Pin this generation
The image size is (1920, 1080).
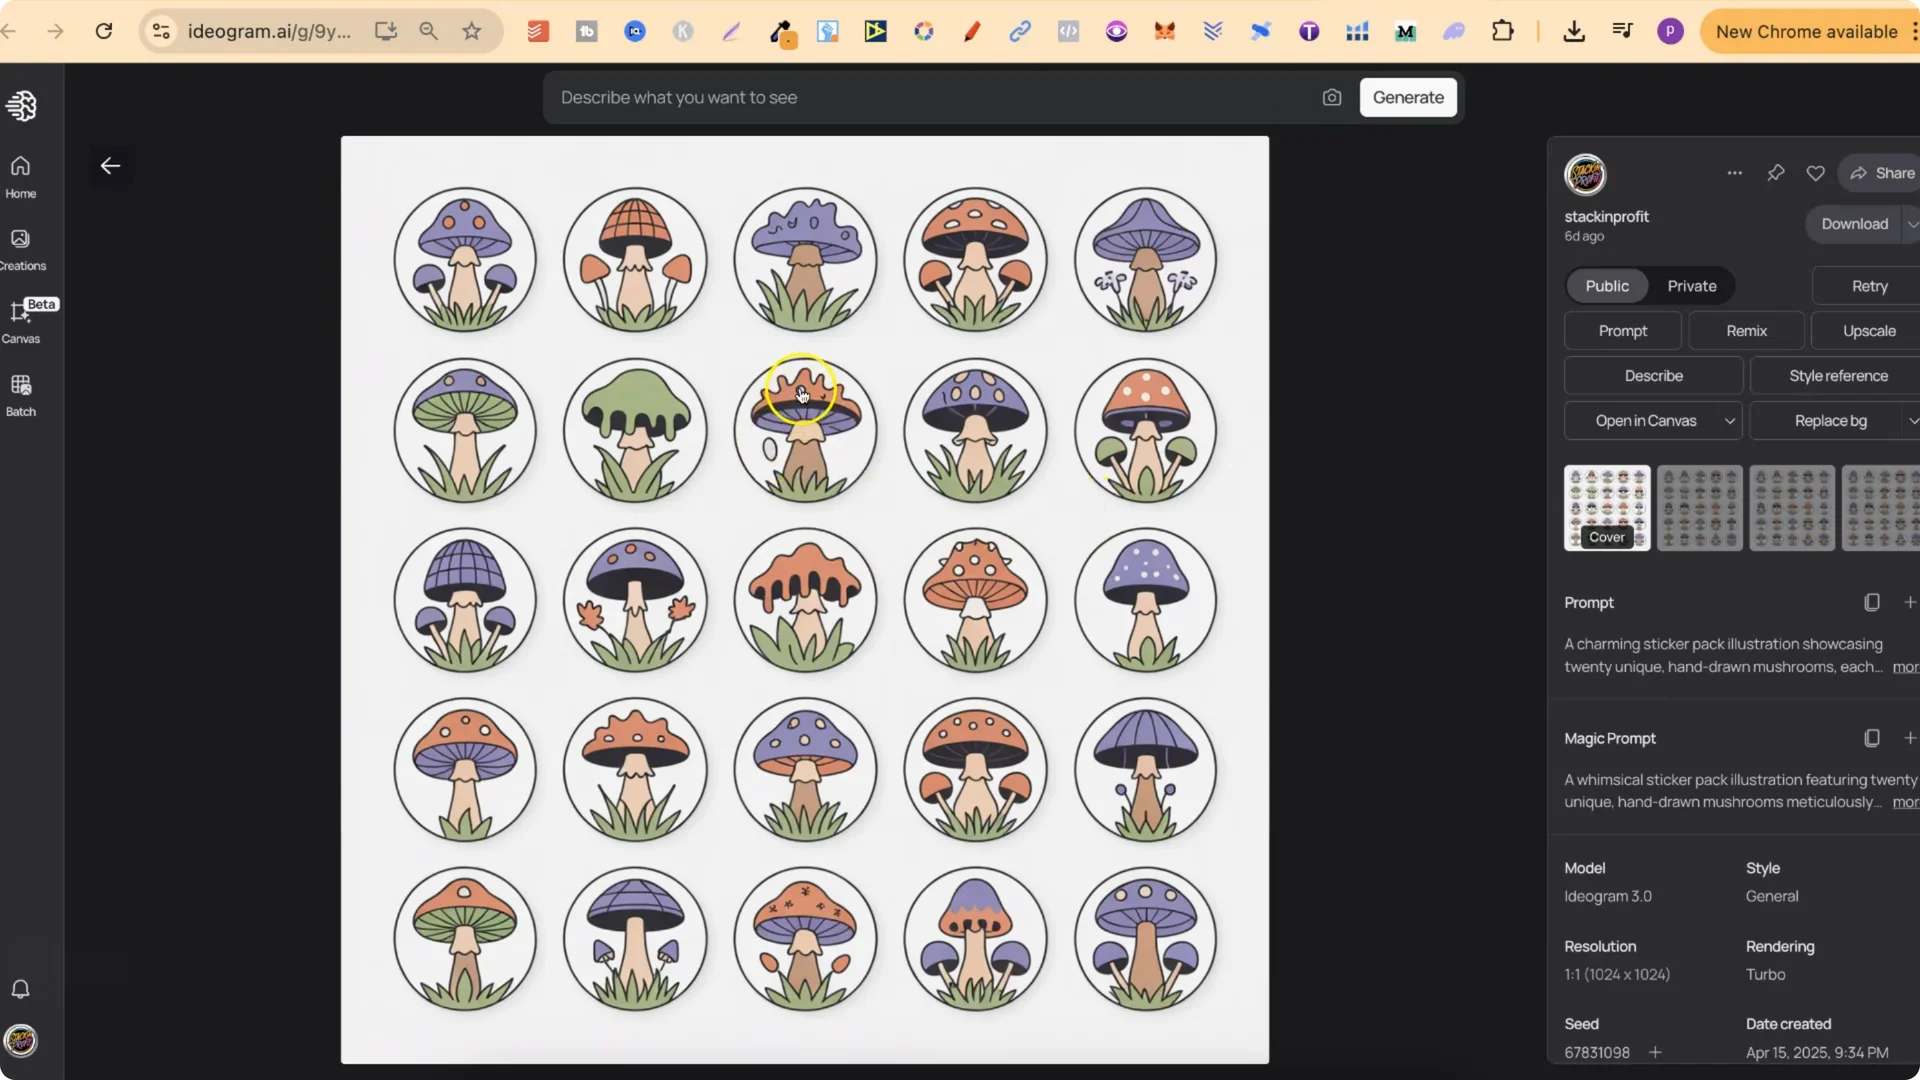(1776, 173)
